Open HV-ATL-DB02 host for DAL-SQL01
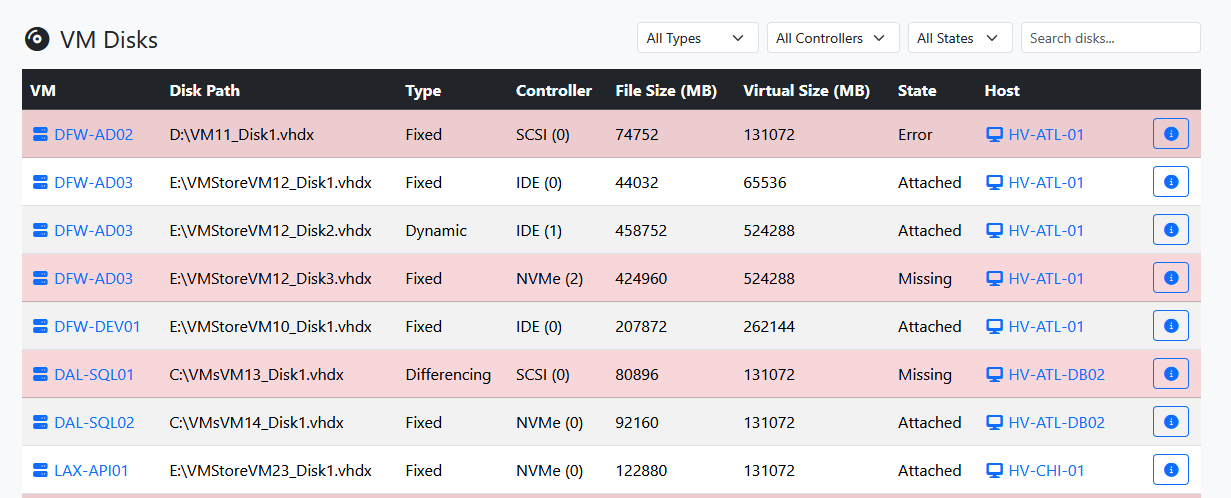Viewport: 1231px width, 498px height. tap(1056, 374)
